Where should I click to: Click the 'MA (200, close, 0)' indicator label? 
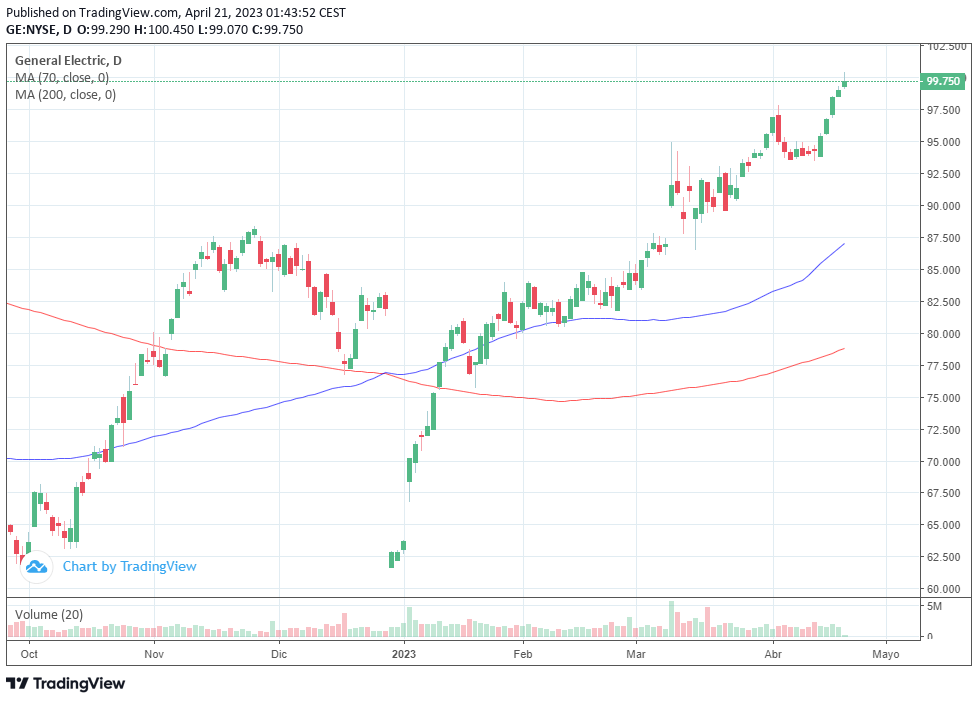click(65, 94)
